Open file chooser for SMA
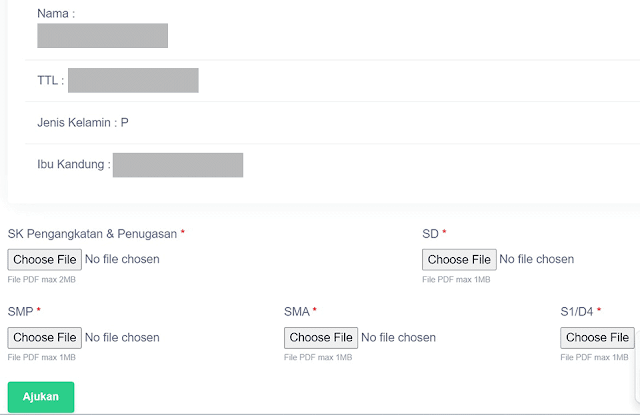640x415 pixels. 321,338
